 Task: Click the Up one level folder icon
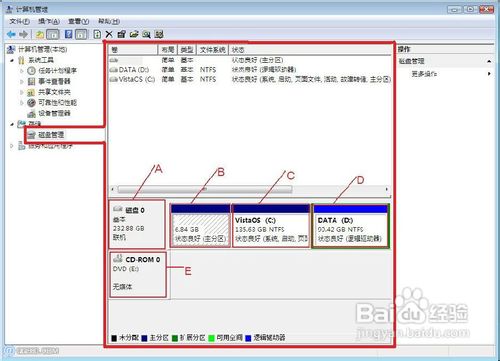(40, 34)
